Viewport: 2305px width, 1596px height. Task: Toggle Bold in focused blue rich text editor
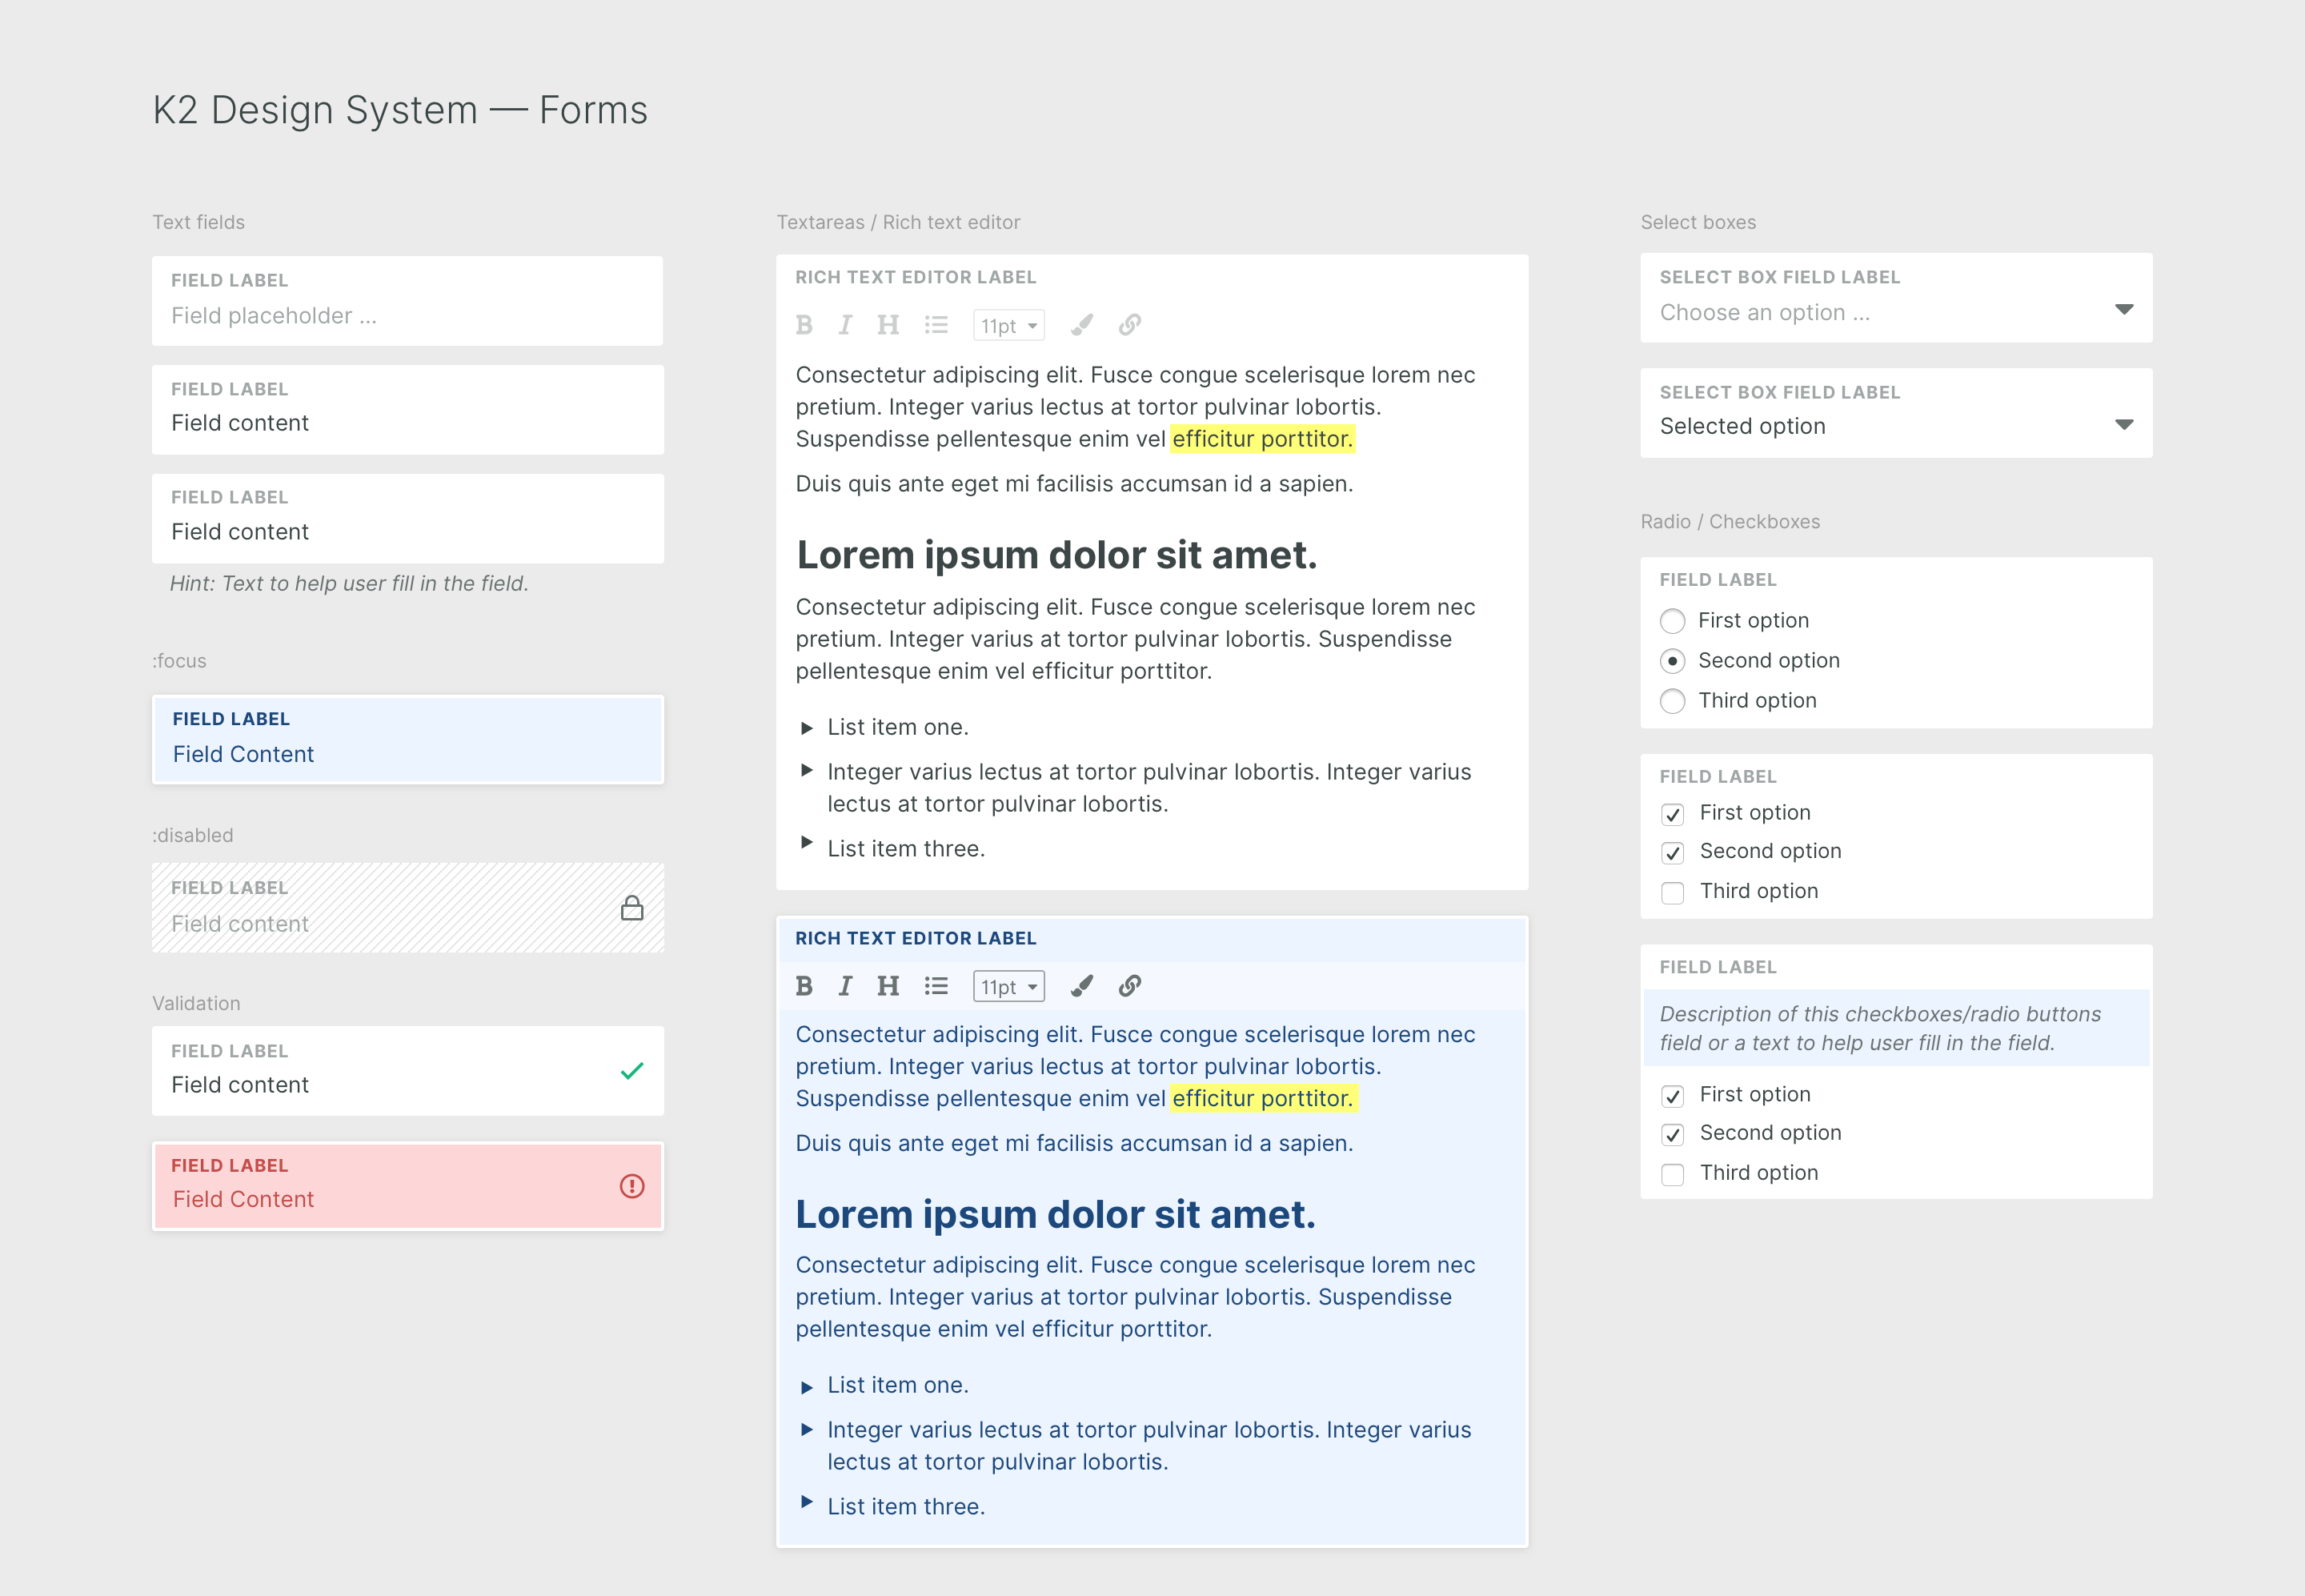point(804,986)
